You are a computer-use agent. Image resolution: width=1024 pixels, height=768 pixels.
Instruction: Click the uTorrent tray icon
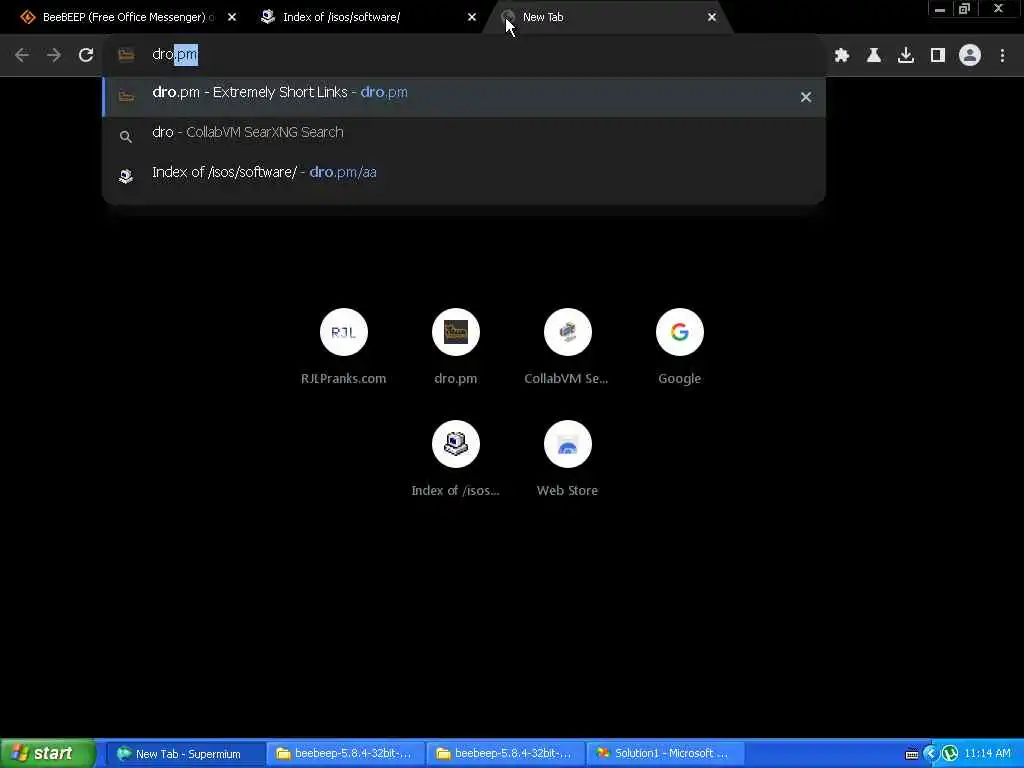[950, 754]
